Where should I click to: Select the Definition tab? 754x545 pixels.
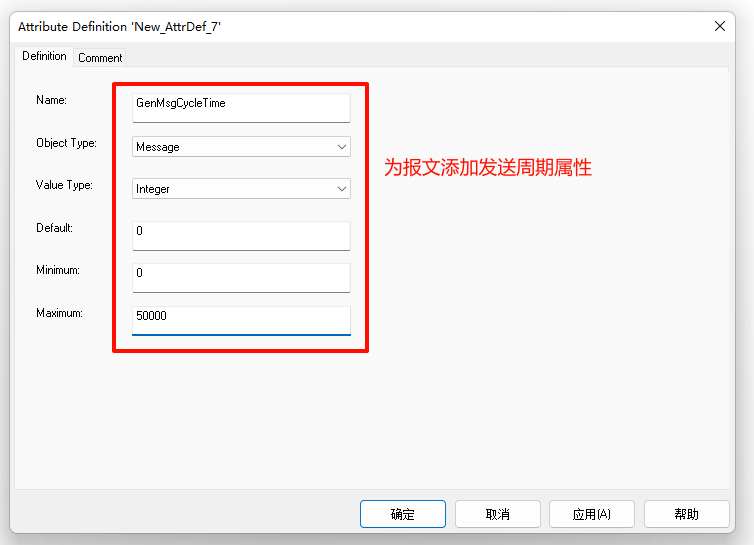(x=44, y=56)
